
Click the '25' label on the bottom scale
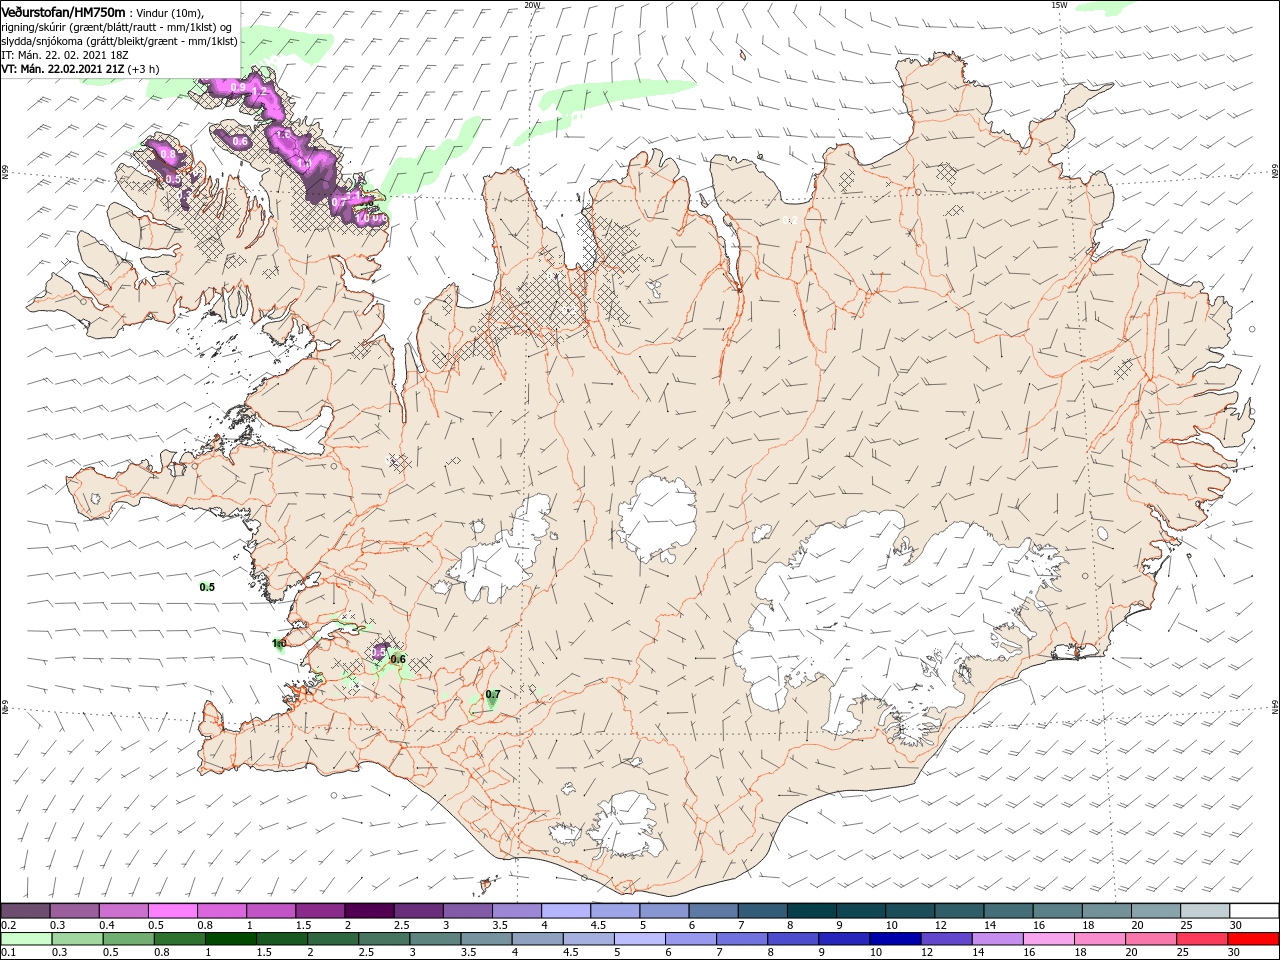point(1183,953)
